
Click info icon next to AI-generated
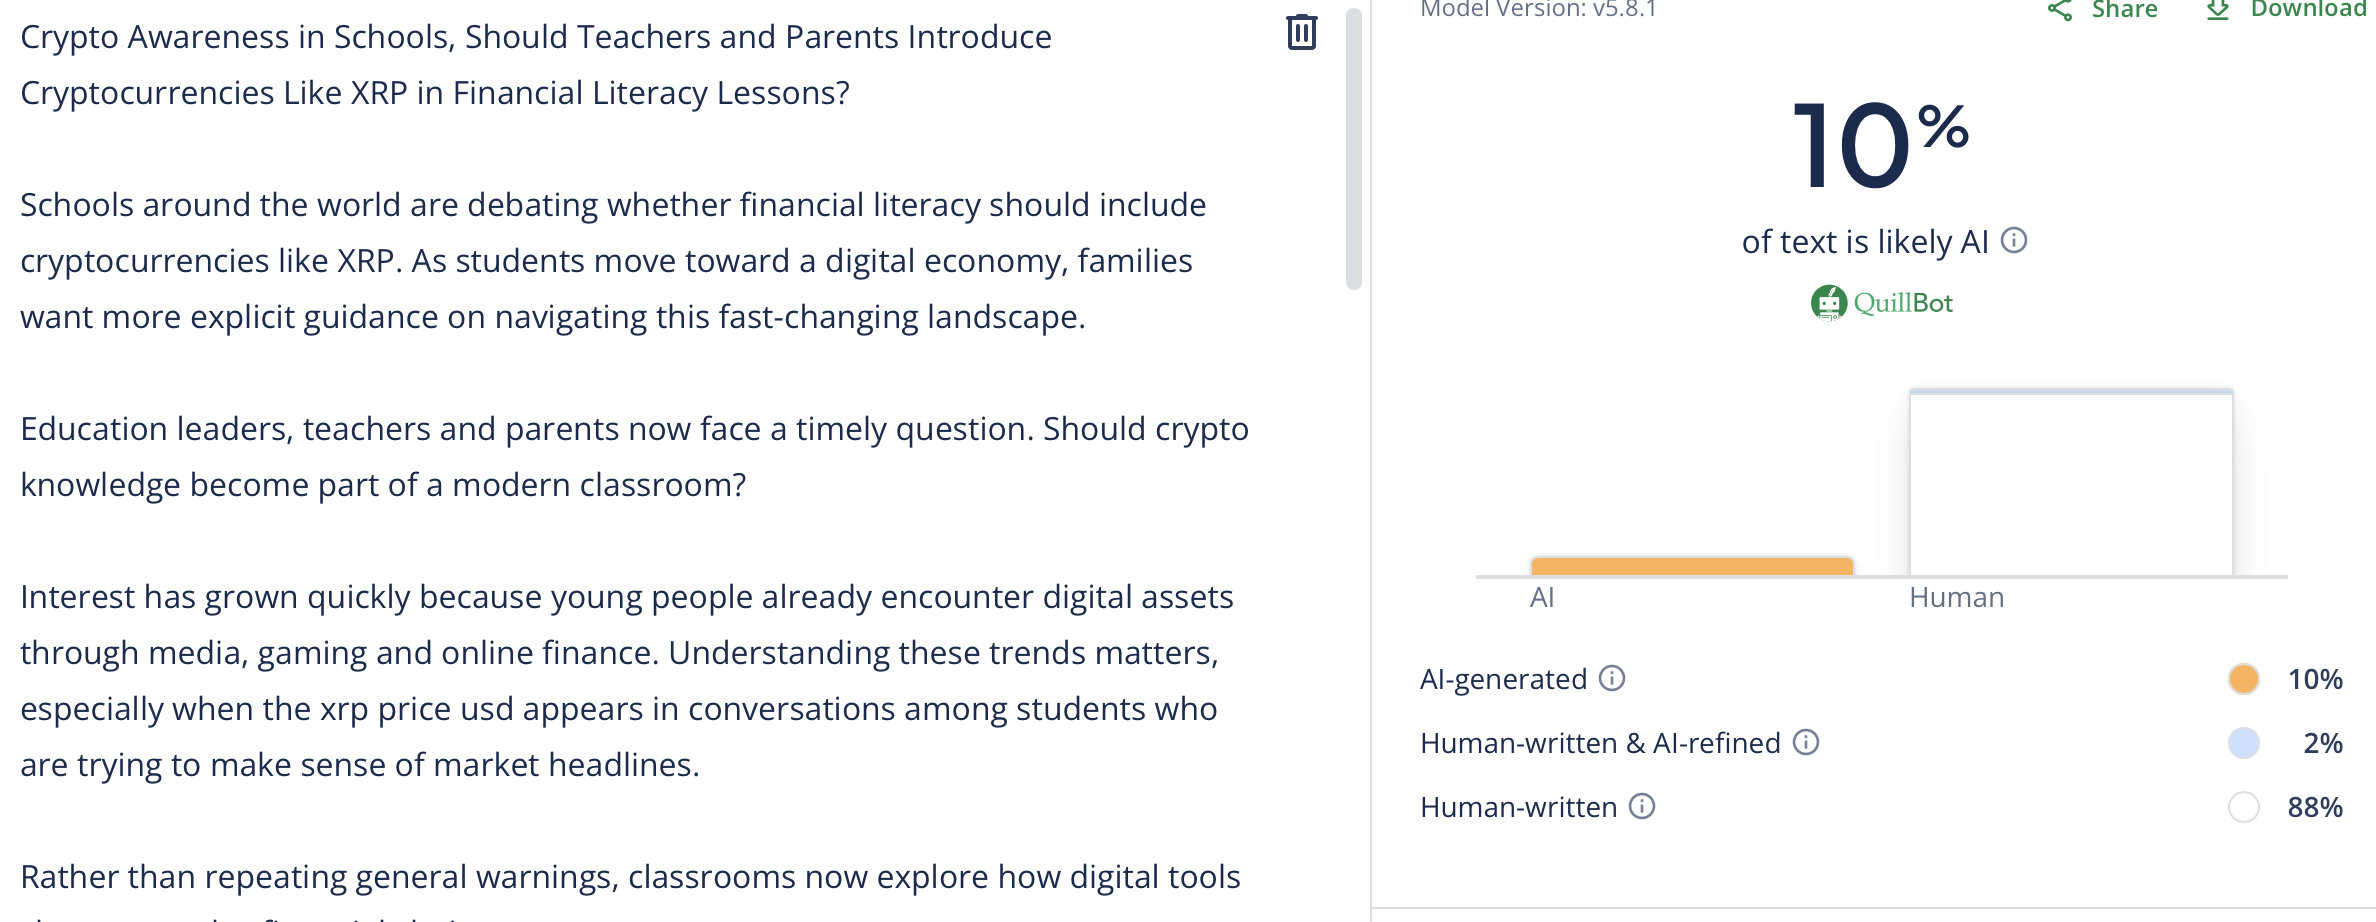tap(1612, 678)
